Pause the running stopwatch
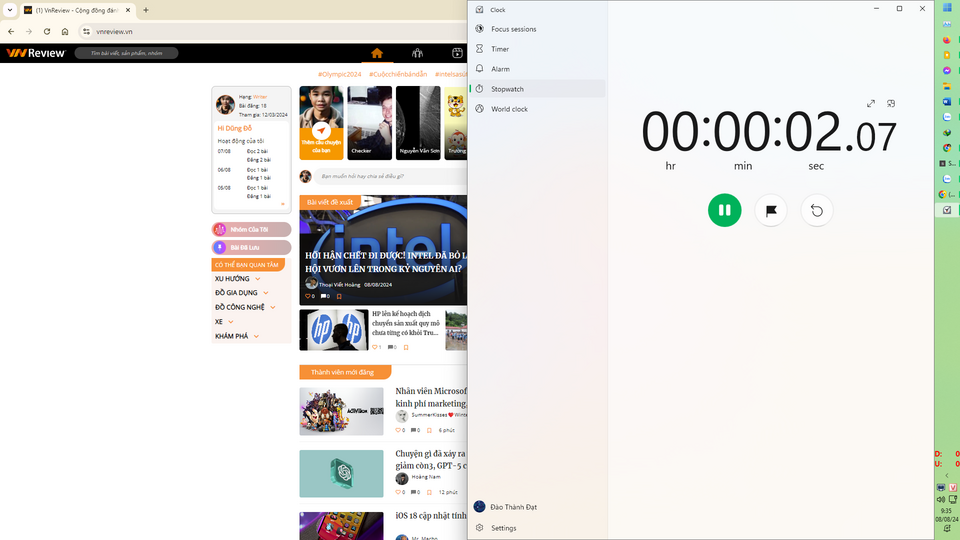The image size is (960, 540). 724,210
